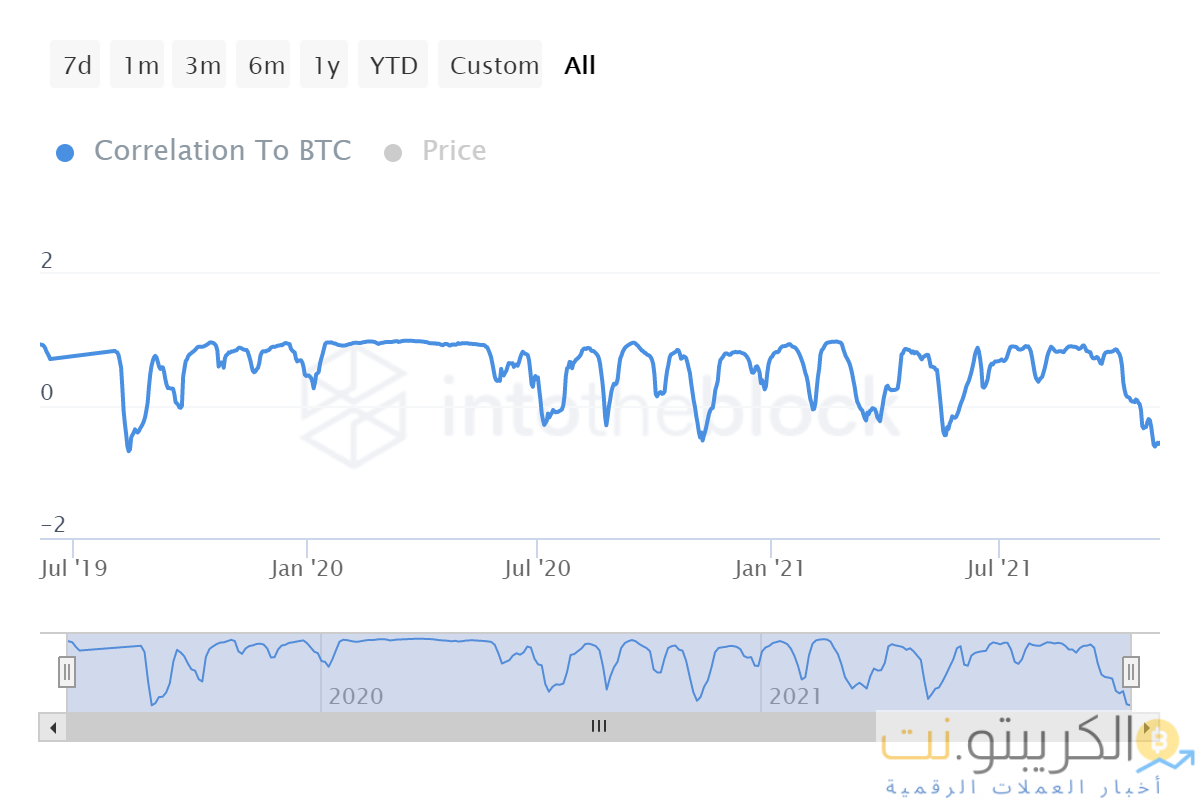Toggle the Correlation To BTC series
The height and width of the screenshot is (800, 1200).
click(222, 151)
